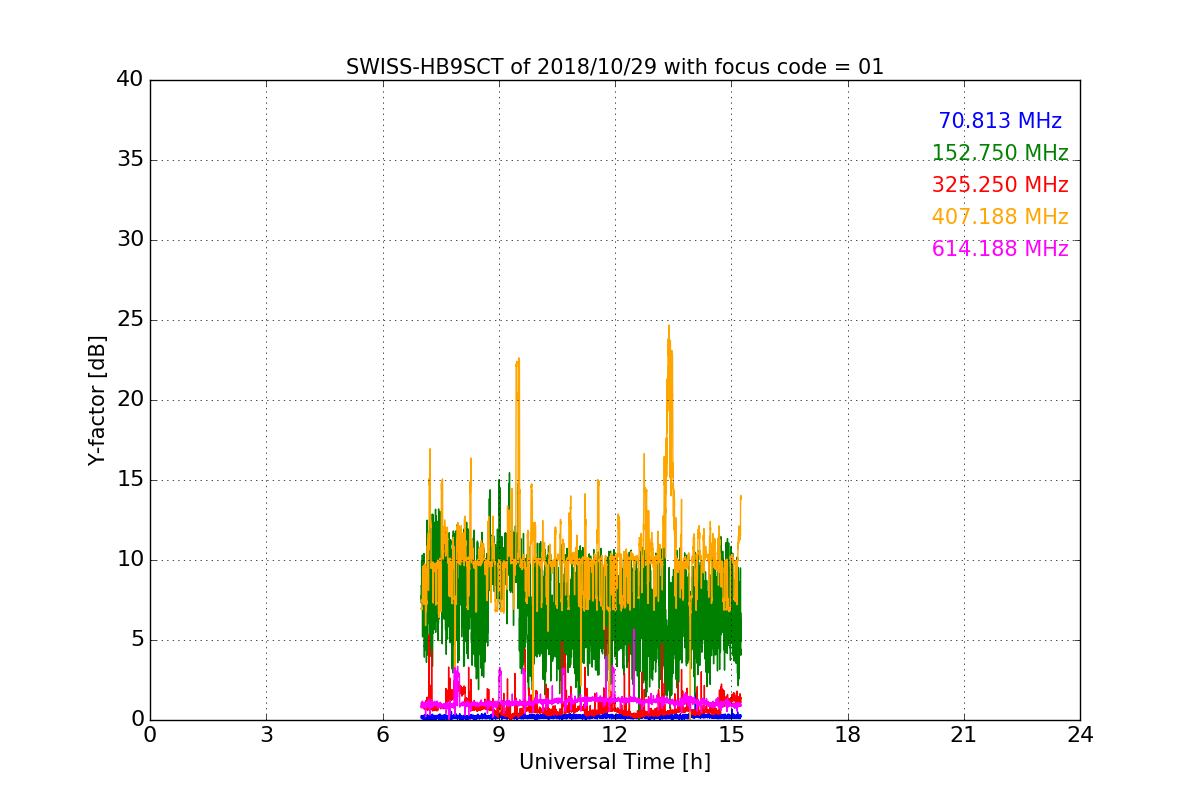Select the 70.813 MHz legend label
The image size is (1200, 800).
coord(1000,121)
